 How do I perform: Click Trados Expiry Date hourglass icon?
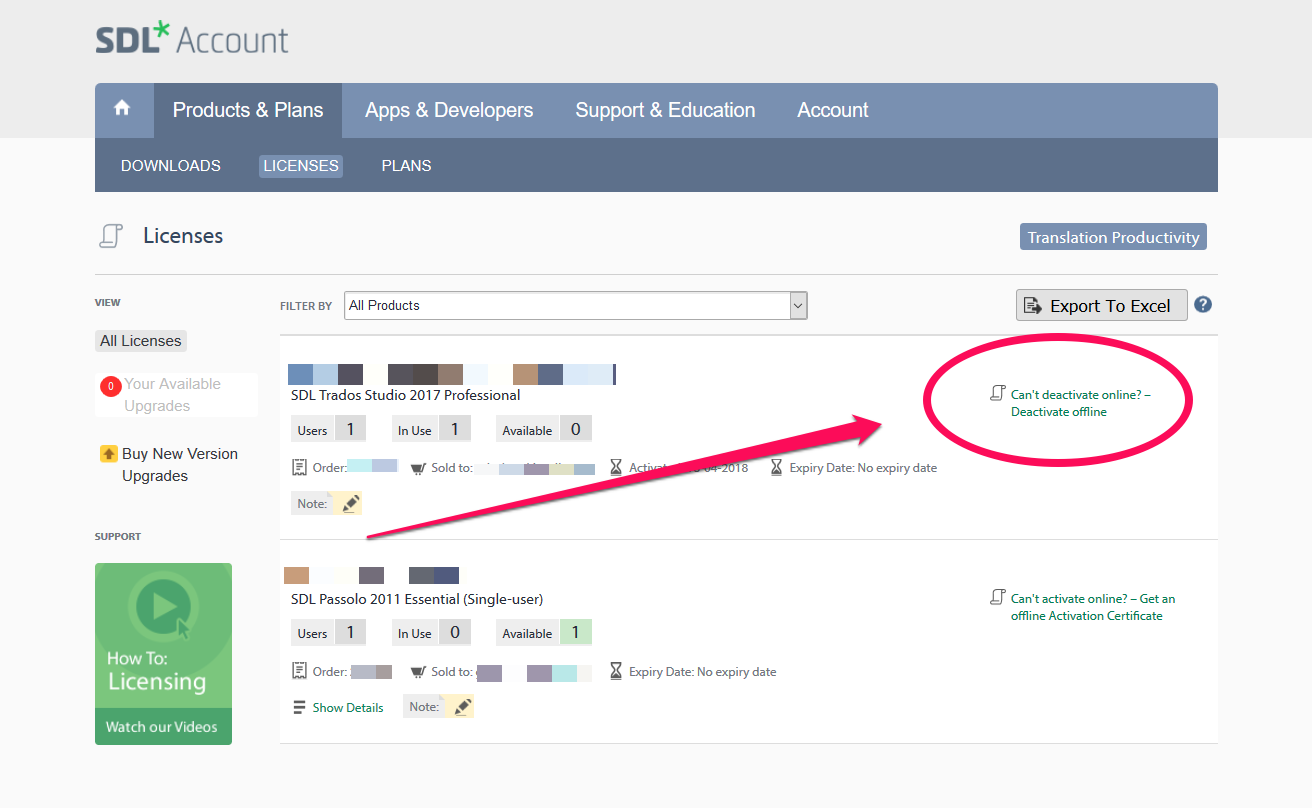point(777,467)
